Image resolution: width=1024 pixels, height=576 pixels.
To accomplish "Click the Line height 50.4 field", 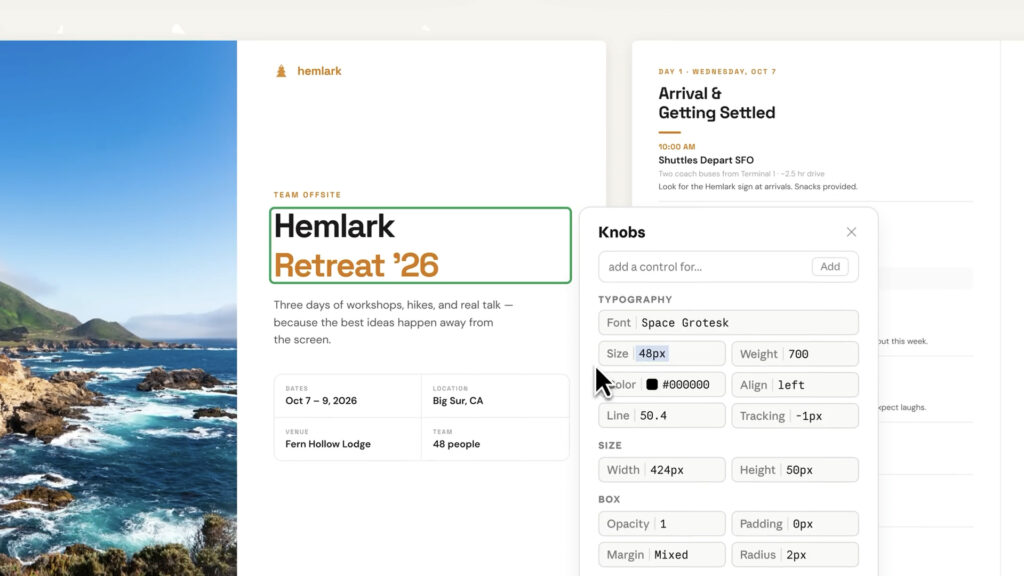I will [x=662, y=416].
